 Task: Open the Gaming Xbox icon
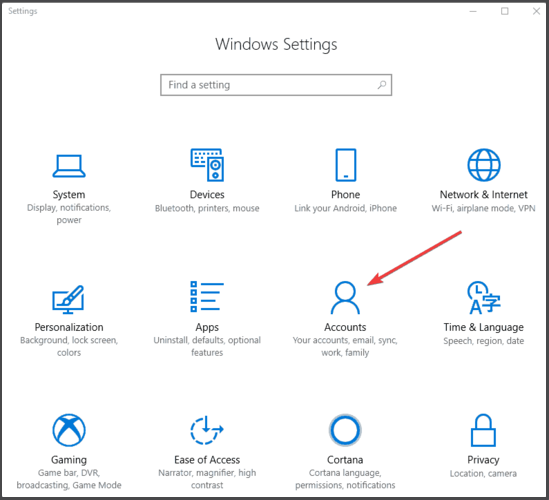pyautogui.click(x=69, y=430)
